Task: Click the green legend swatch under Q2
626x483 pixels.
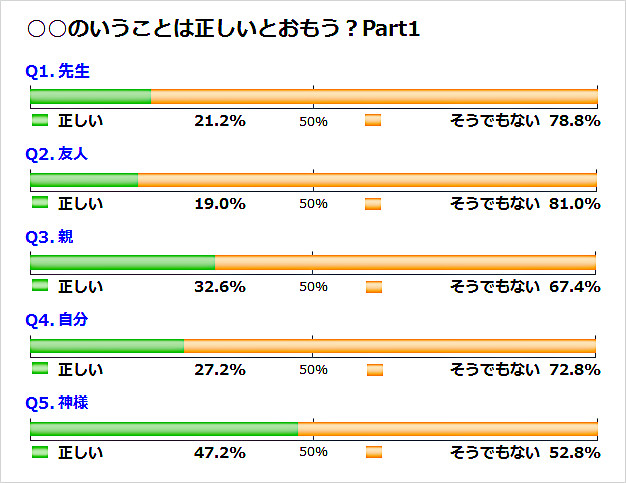Action: (x=40, y=203)
